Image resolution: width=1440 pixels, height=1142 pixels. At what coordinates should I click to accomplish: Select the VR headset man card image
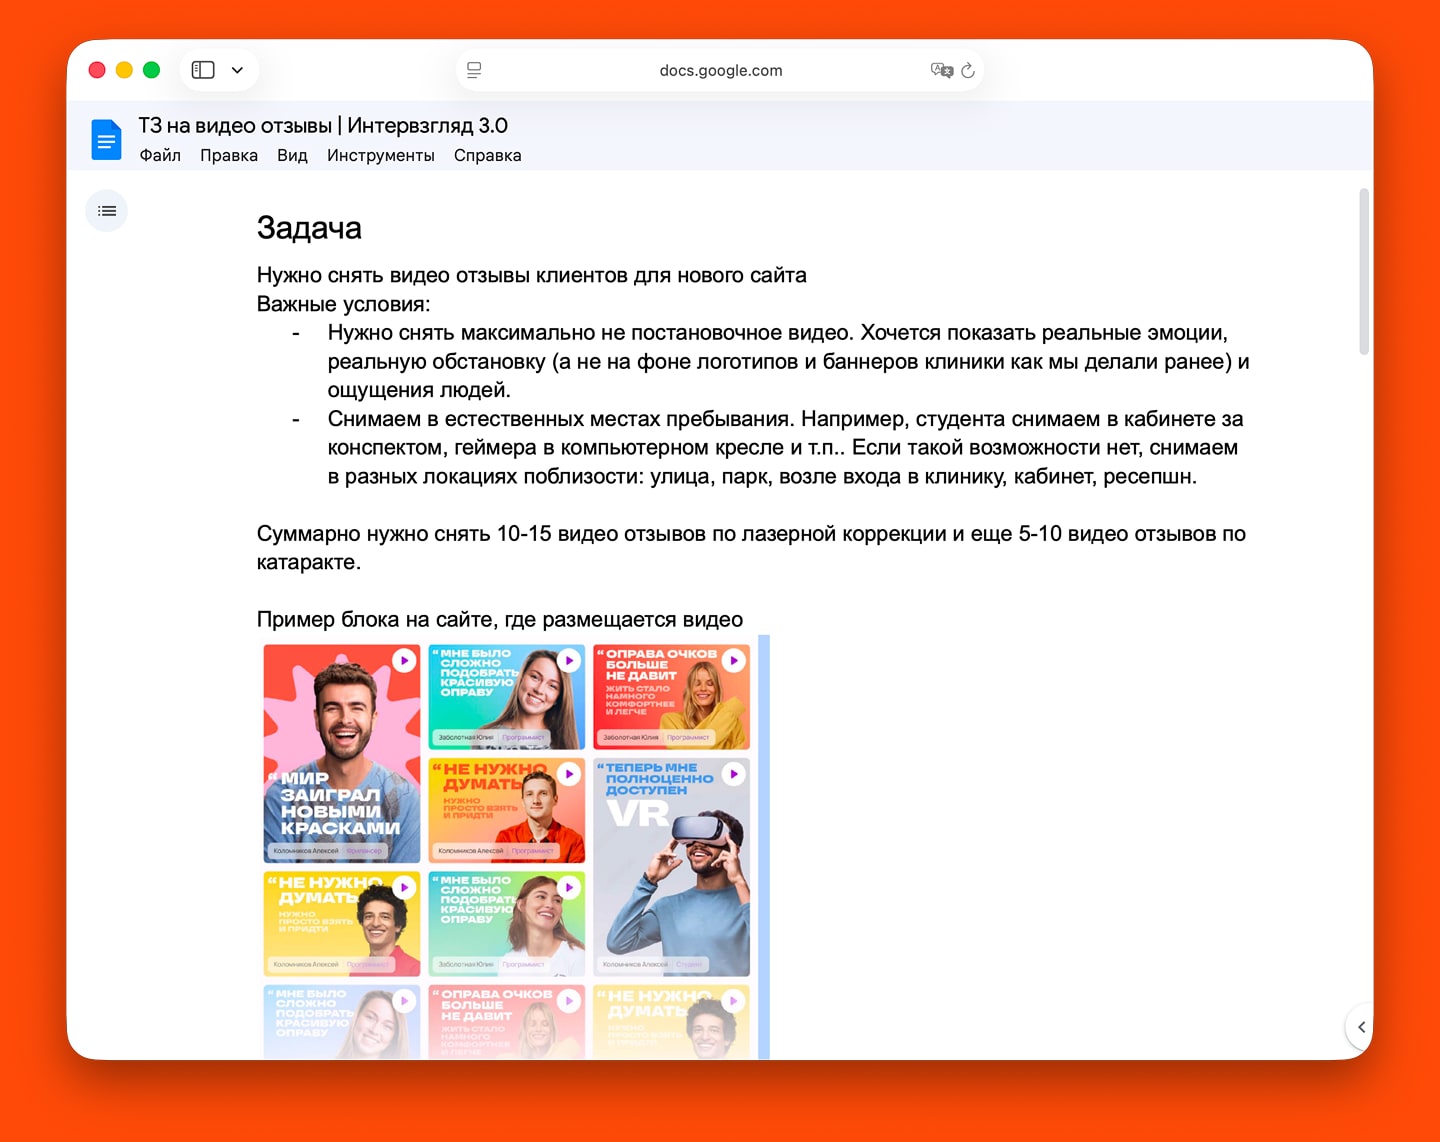pyautogui.click(x=672, y=867)
